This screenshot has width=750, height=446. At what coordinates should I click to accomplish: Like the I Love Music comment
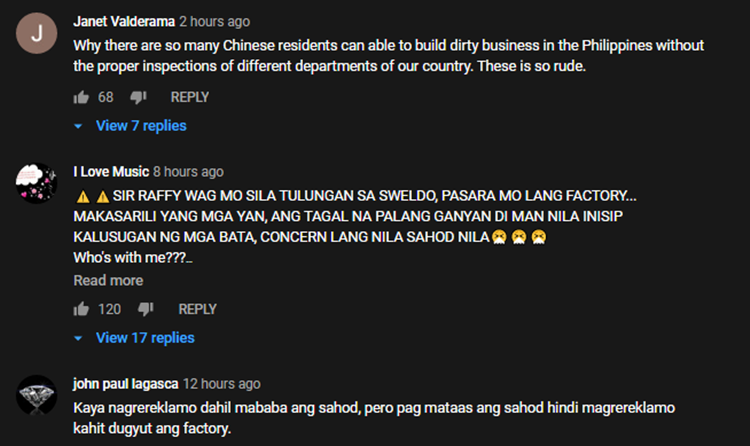(81, 309)
